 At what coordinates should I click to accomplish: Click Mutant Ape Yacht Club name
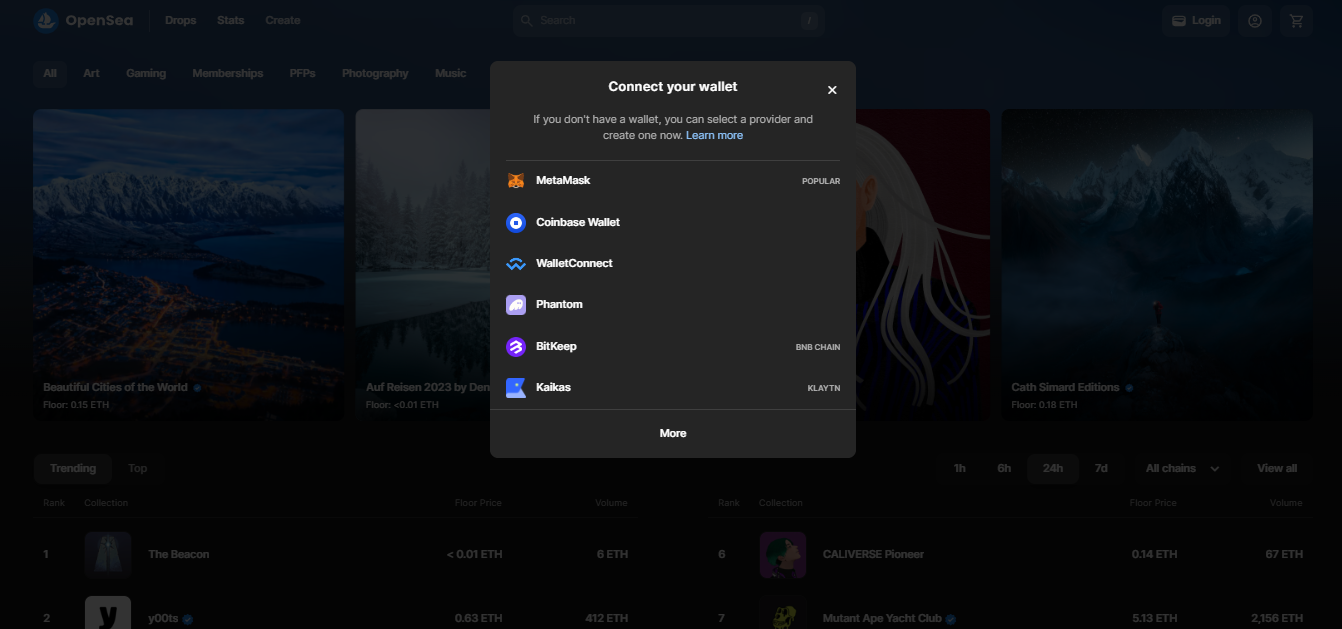(x=882, y=619)
